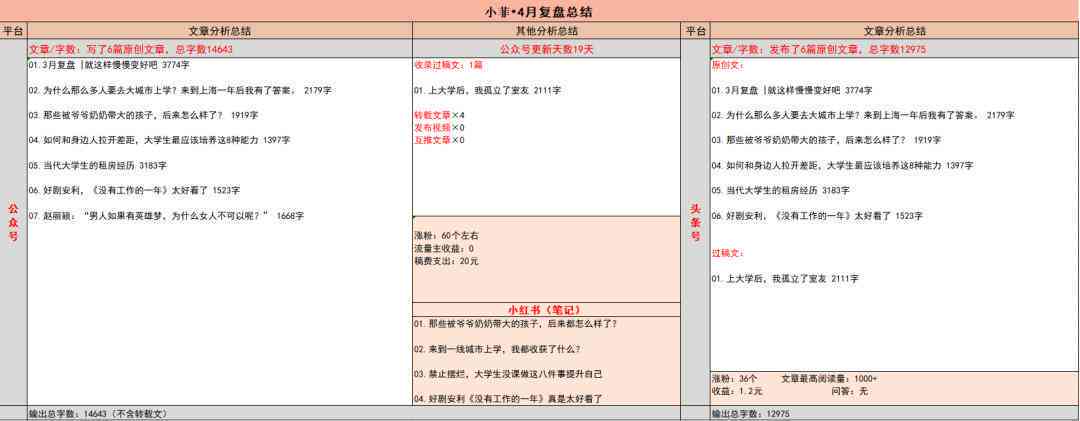Select 头条号 row 04. 如何和身边人拉开差距

pyautogui.click(x=842, y=165)
